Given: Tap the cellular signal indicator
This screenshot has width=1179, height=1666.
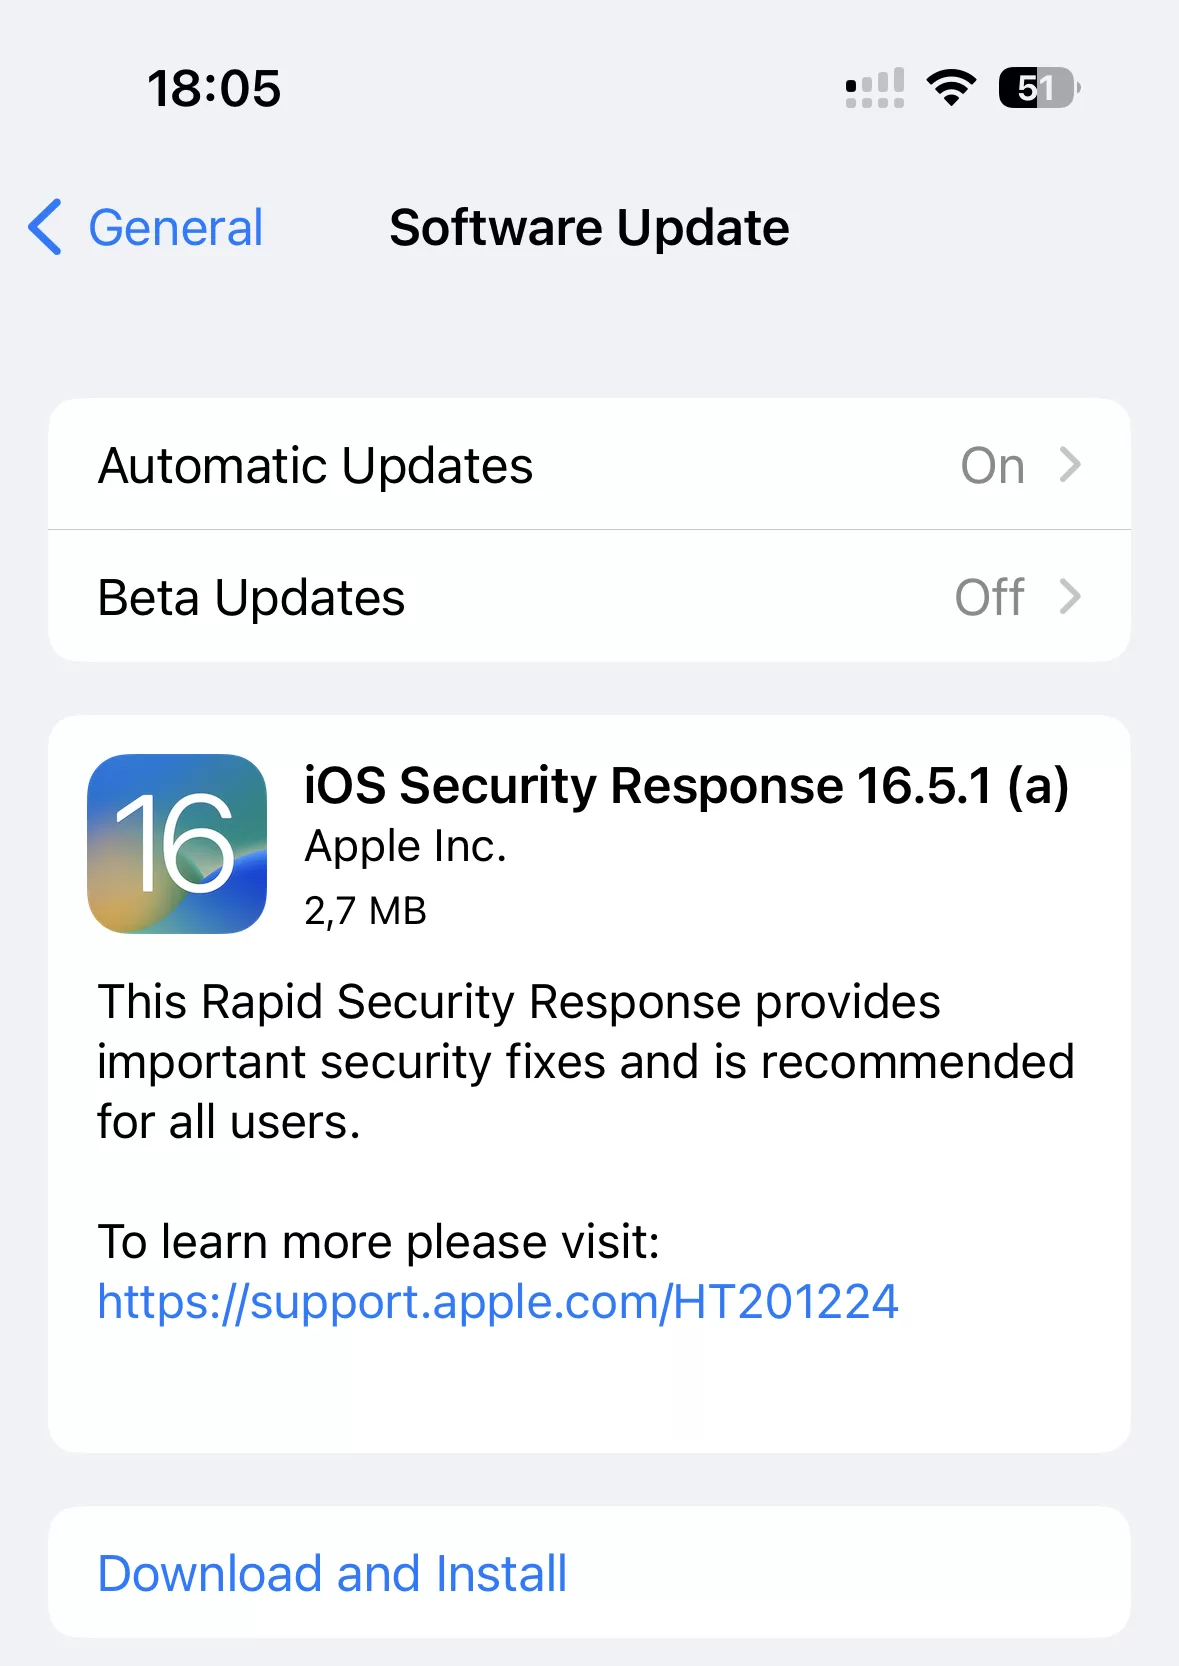Looking at the screenshot, I should tap(874, 88).
